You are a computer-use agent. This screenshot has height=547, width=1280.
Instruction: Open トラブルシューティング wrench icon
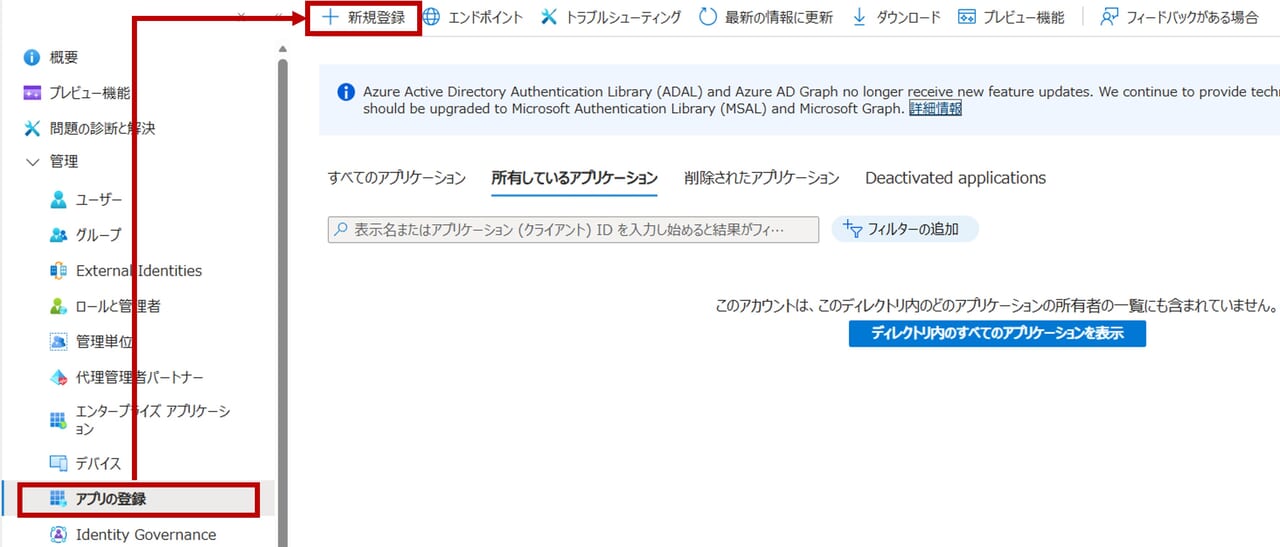[549, 17]
